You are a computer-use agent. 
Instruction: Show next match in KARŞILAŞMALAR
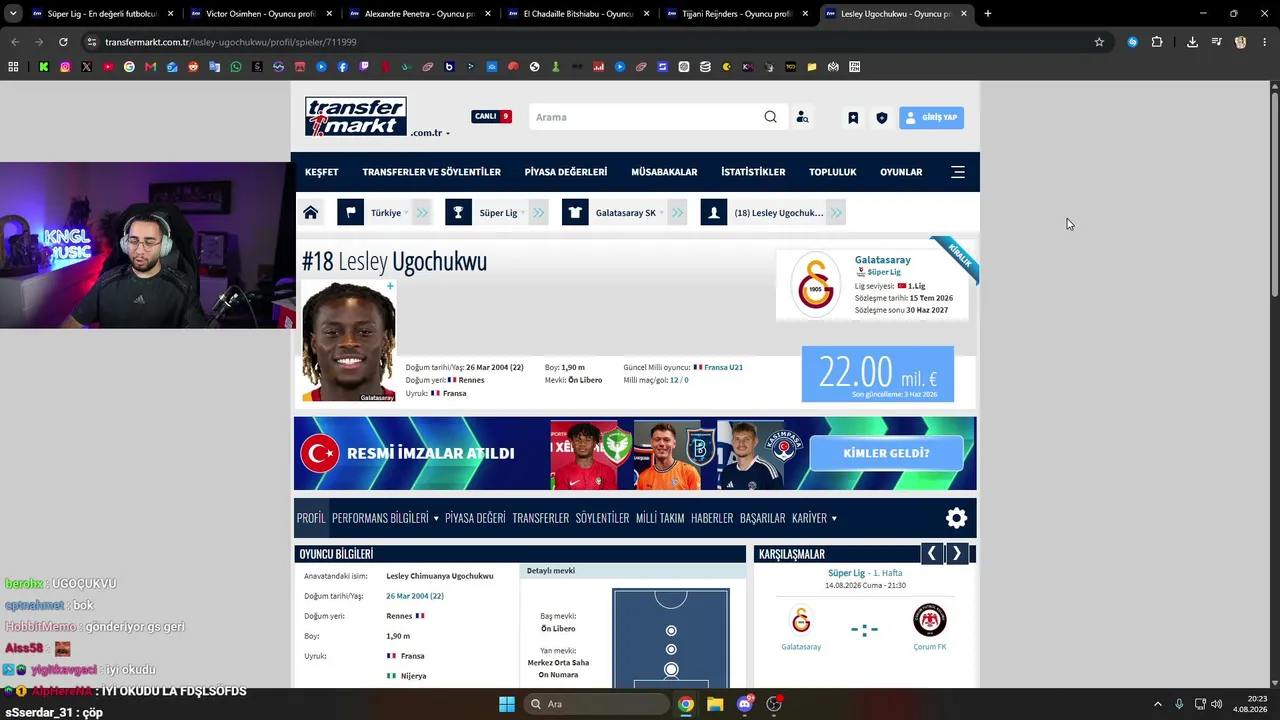tap(956, 553)
